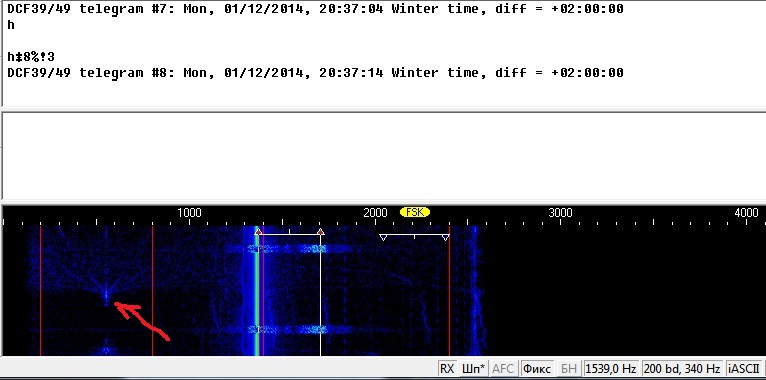Toggle AFC in the status bar
Image resolution: width=766 pixels, height=380 pixels.
(503, 369)
